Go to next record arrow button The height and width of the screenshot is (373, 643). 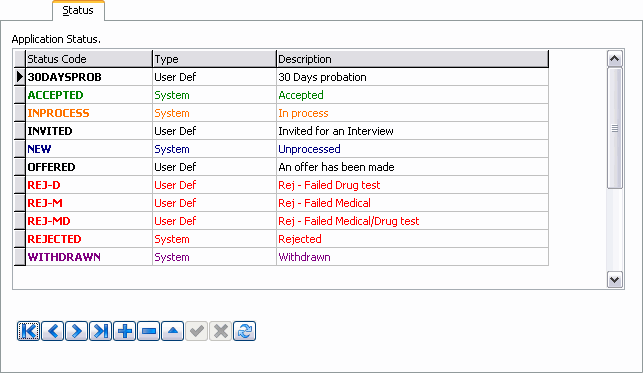click(76, 331)
